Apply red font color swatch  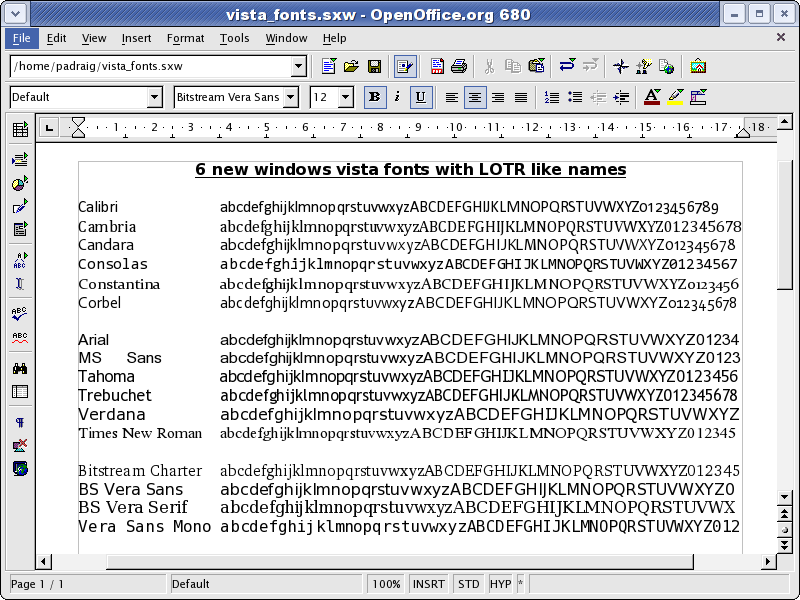click(652, 97)
